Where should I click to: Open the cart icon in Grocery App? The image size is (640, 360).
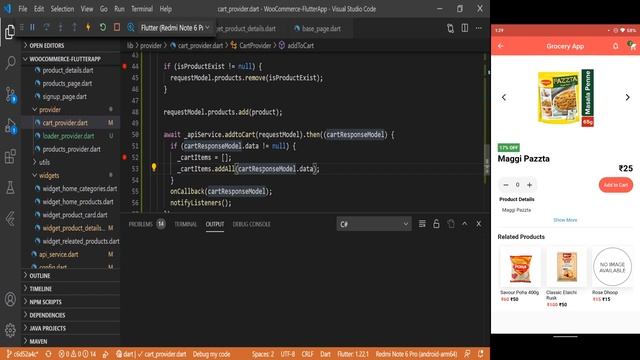click(x=632, y=45)
